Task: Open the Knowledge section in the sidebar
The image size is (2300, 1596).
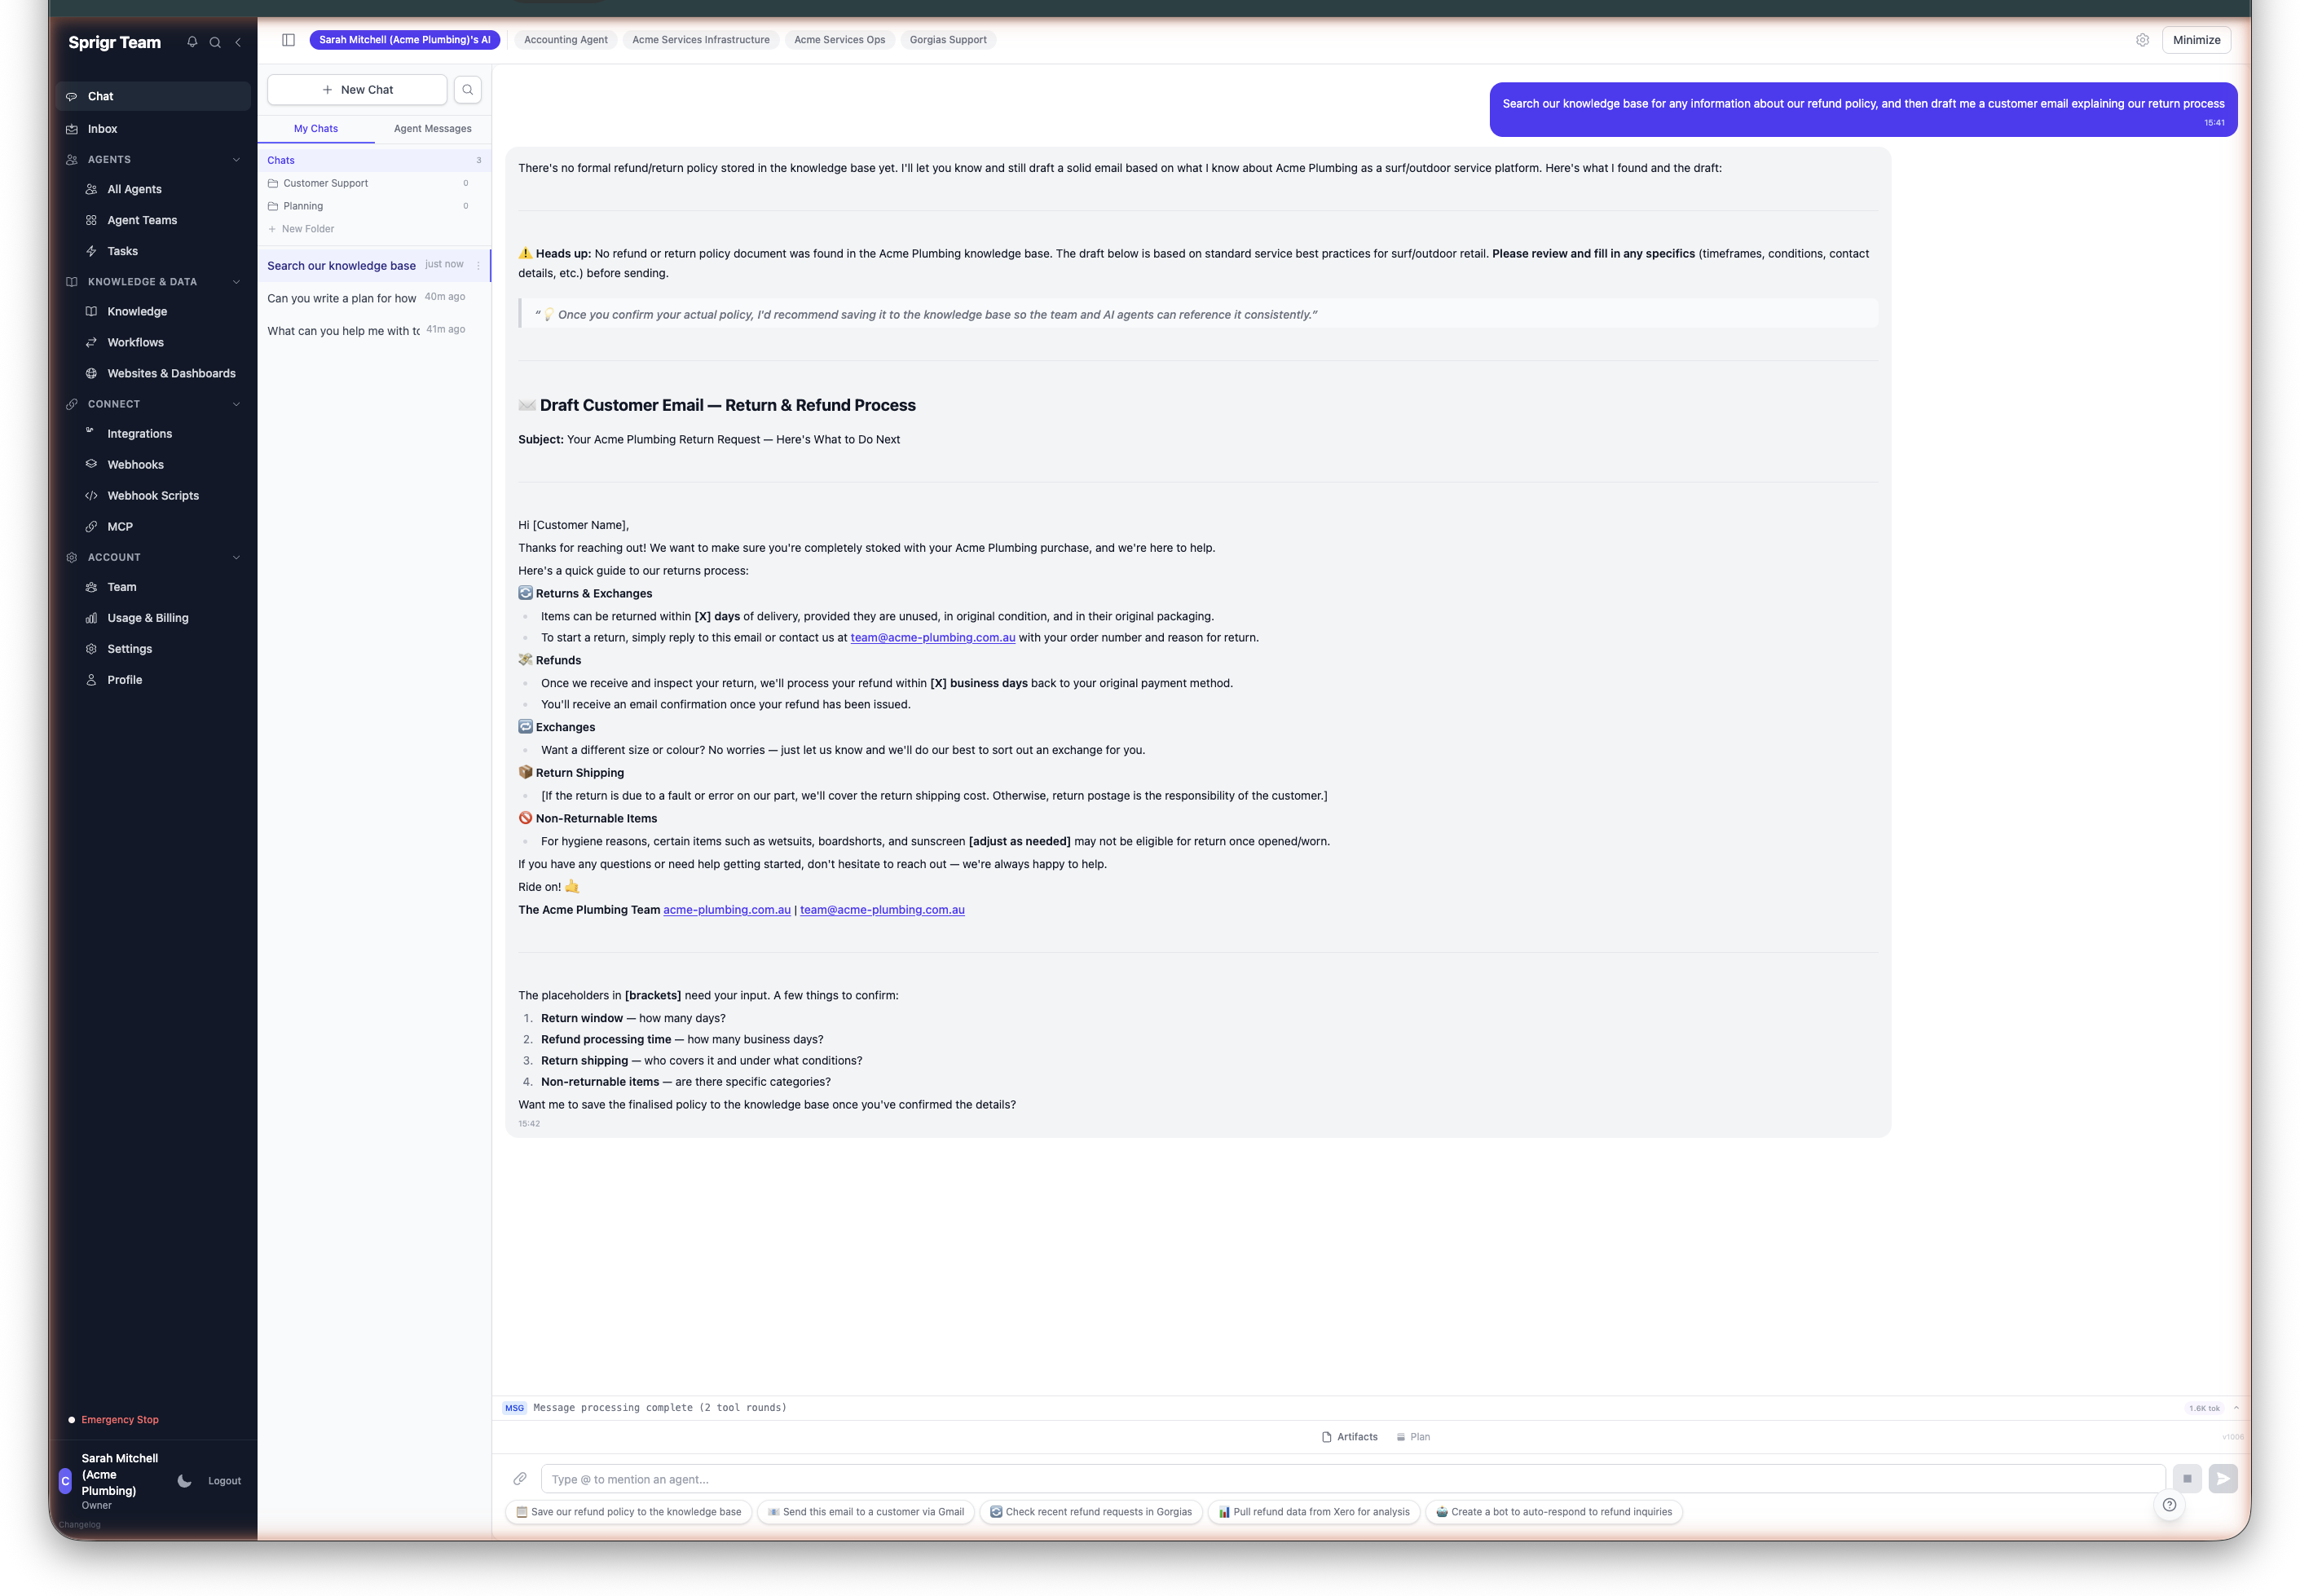Action: tap(136, 311)
